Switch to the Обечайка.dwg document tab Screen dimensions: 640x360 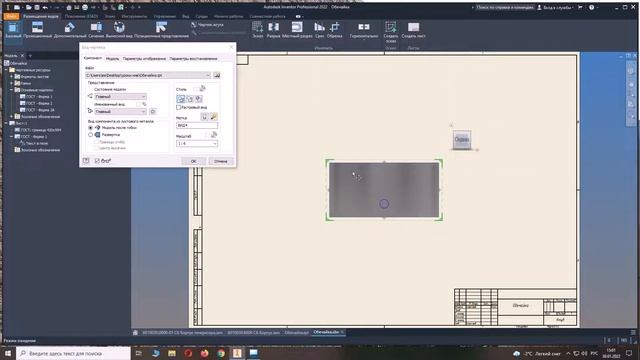pyautogui.click(x=326, y=333)
